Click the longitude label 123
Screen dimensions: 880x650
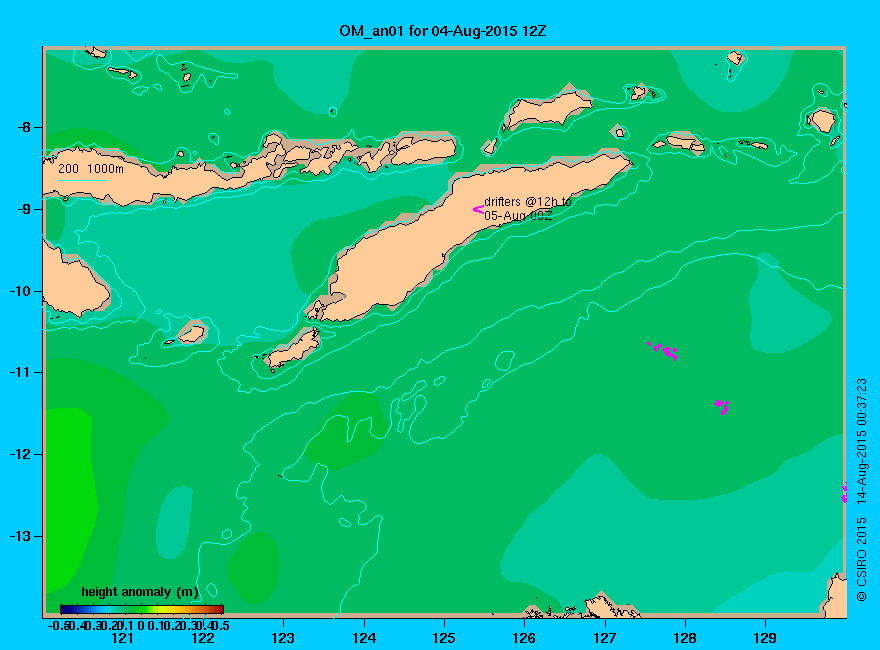pos(283,638)
